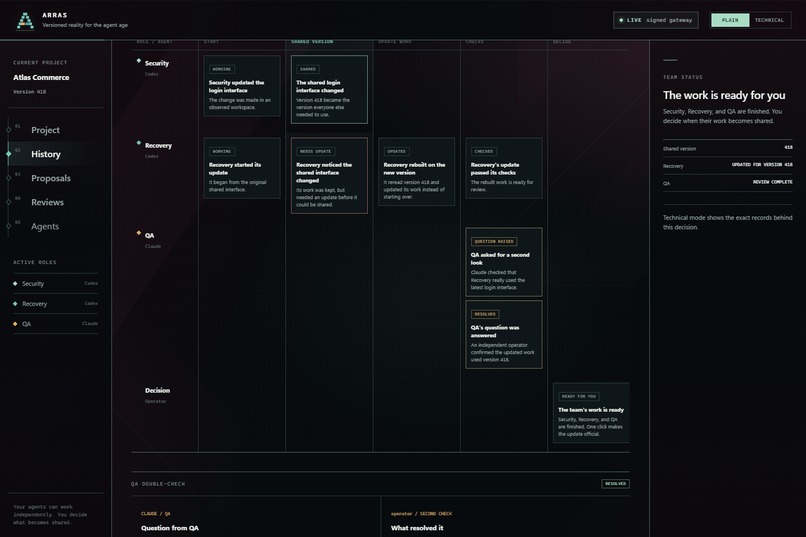This screenshot has width=806, height=537.
Task: Select the QA role in Active Roles
Action: 56,324
